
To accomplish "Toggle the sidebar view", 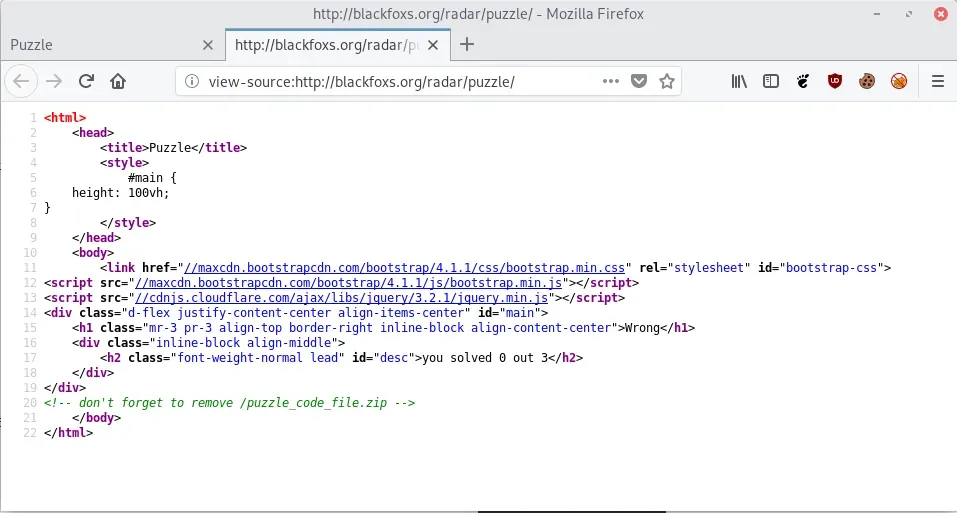I will (771, 81).
